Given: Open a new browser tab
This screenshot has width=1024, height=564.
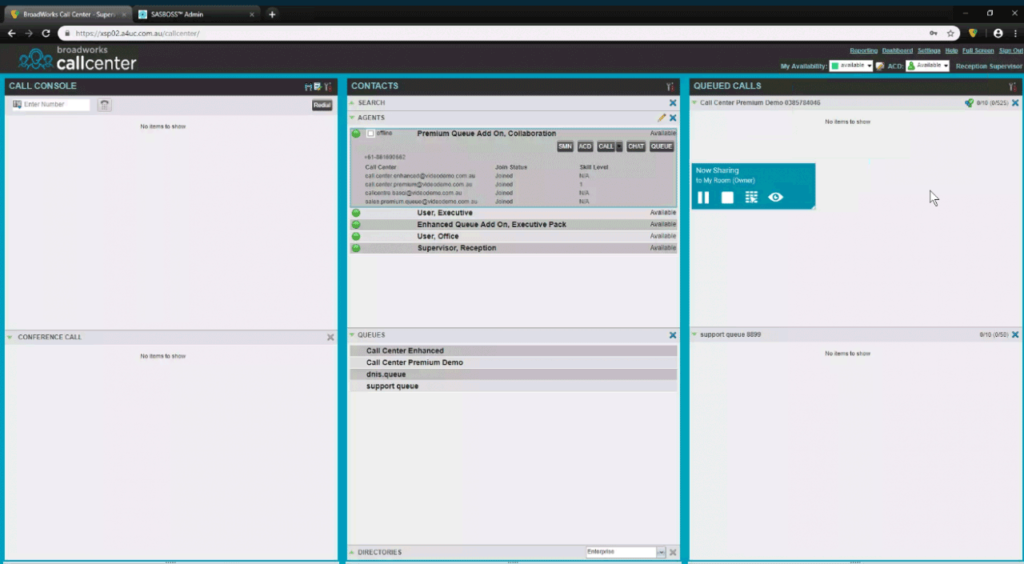Looking at the screenshot, I should pyautogui.click(x=272, y=14).
